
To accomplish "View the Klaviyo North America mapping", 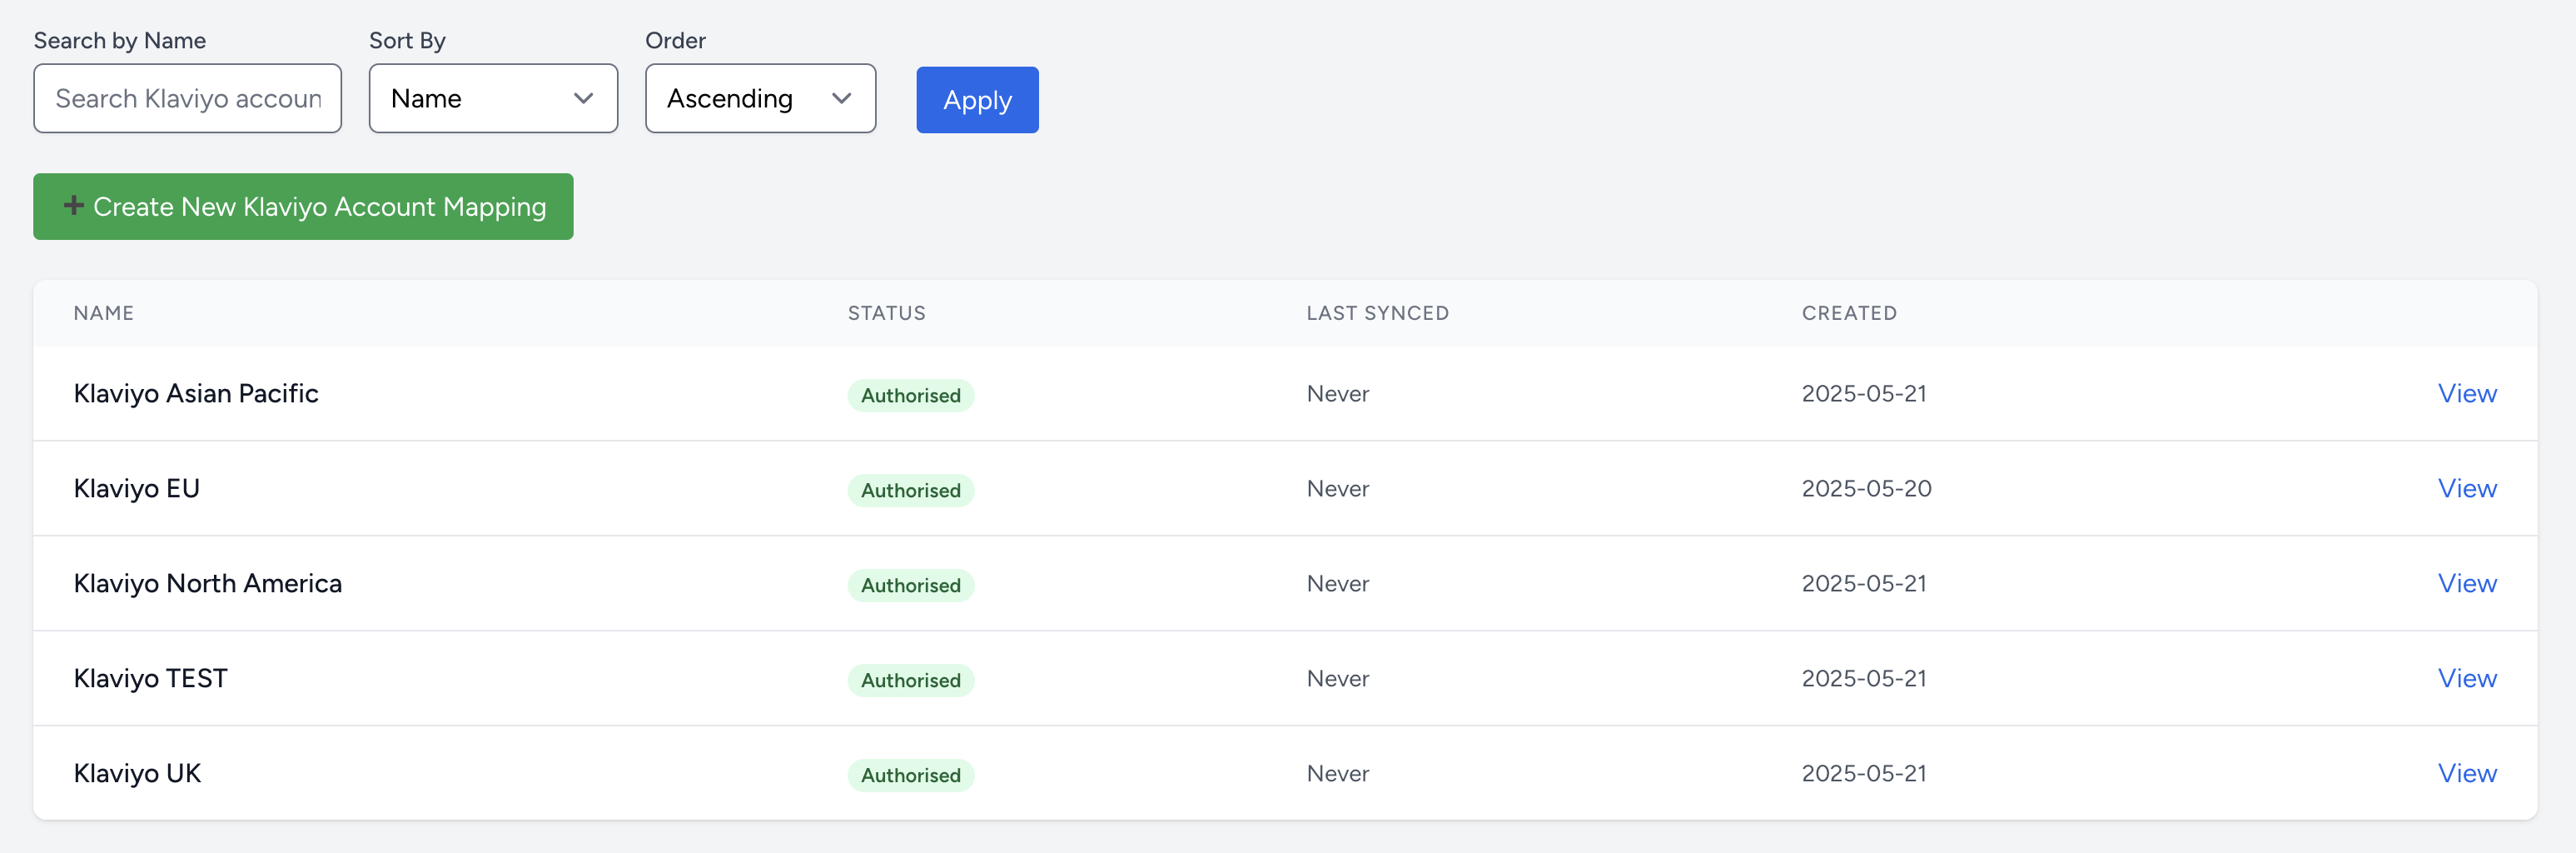I will click(2466, 583).
